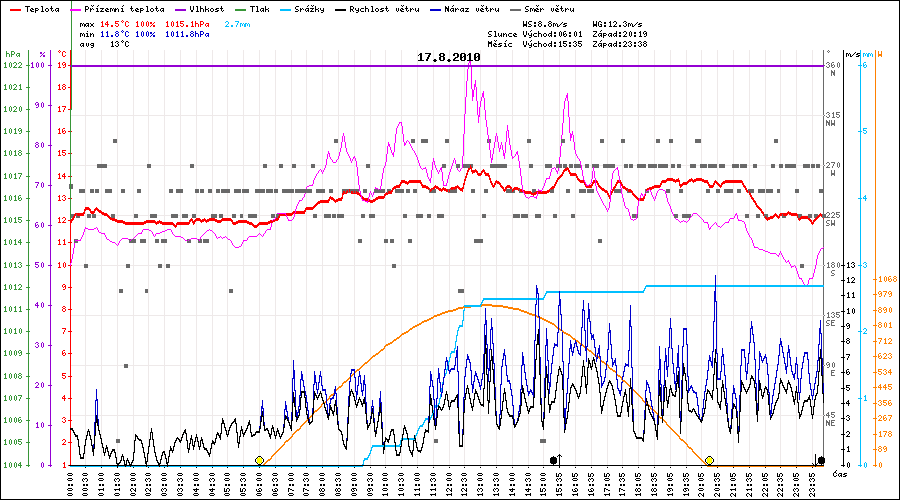The image size is (900, 500).
Task: Click the 06:00 time axis label
Action: click(260, 483)
